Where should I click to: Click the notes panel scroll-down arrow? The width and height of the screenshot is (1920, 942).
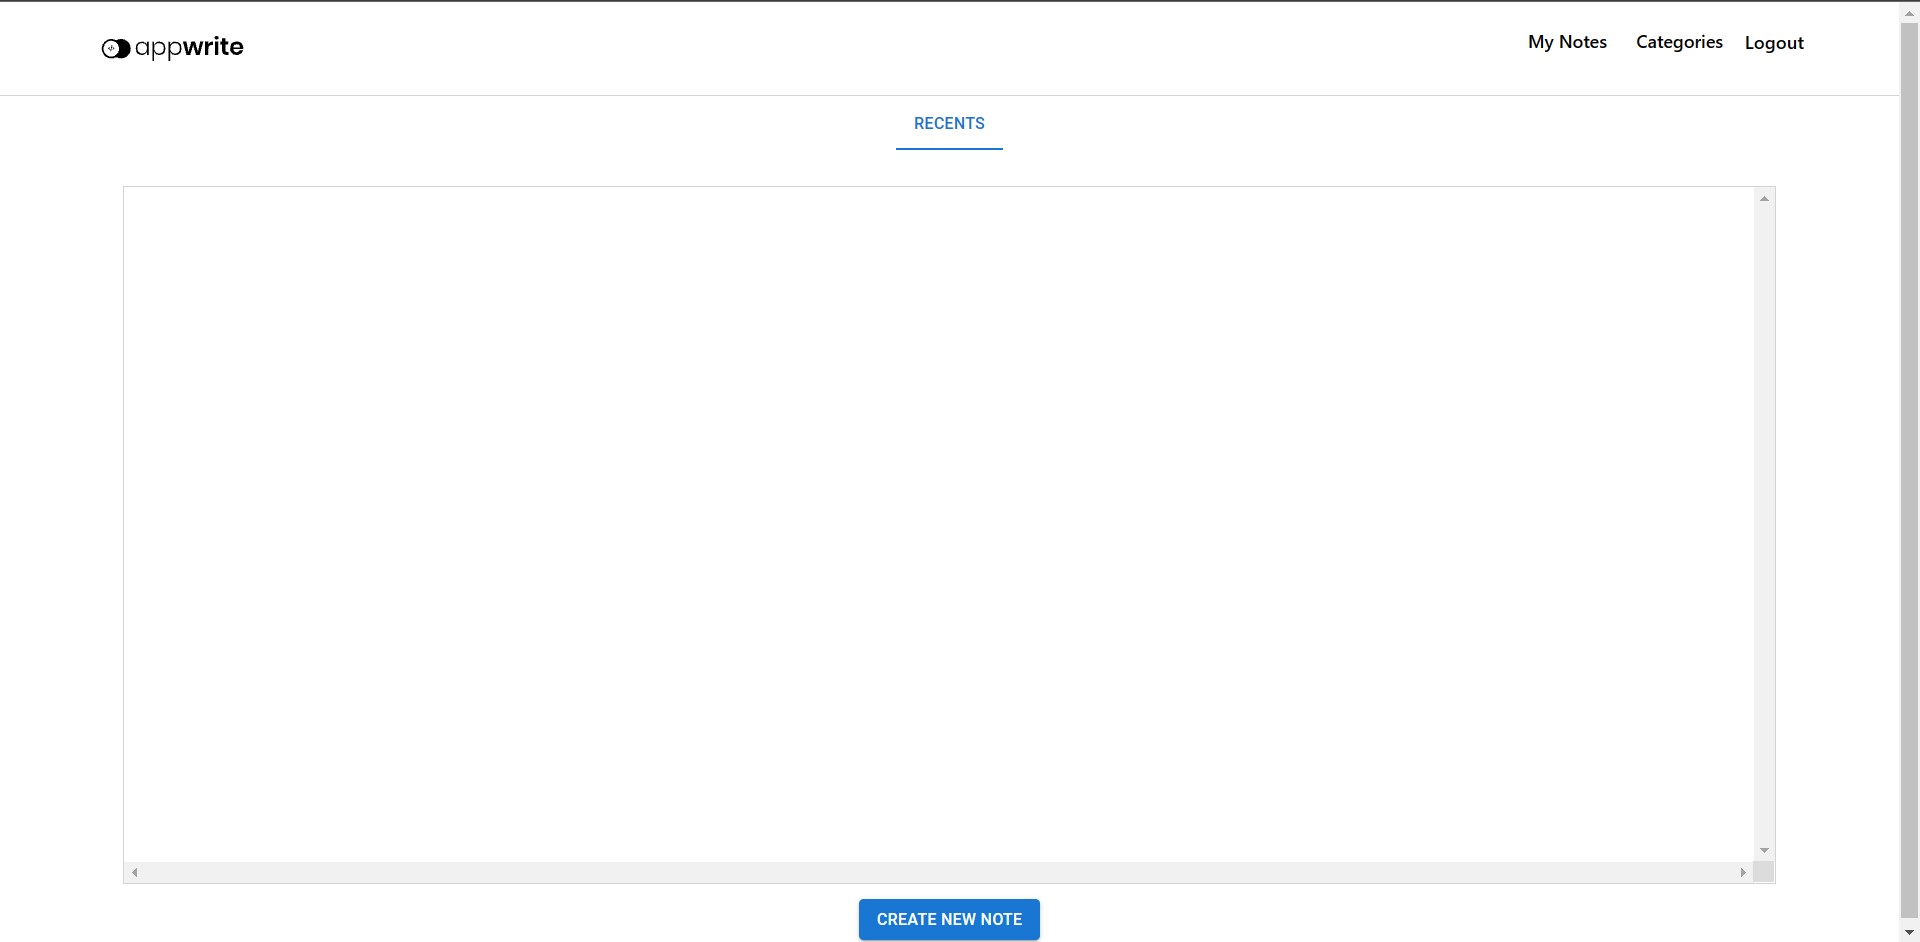point(1764,850)
